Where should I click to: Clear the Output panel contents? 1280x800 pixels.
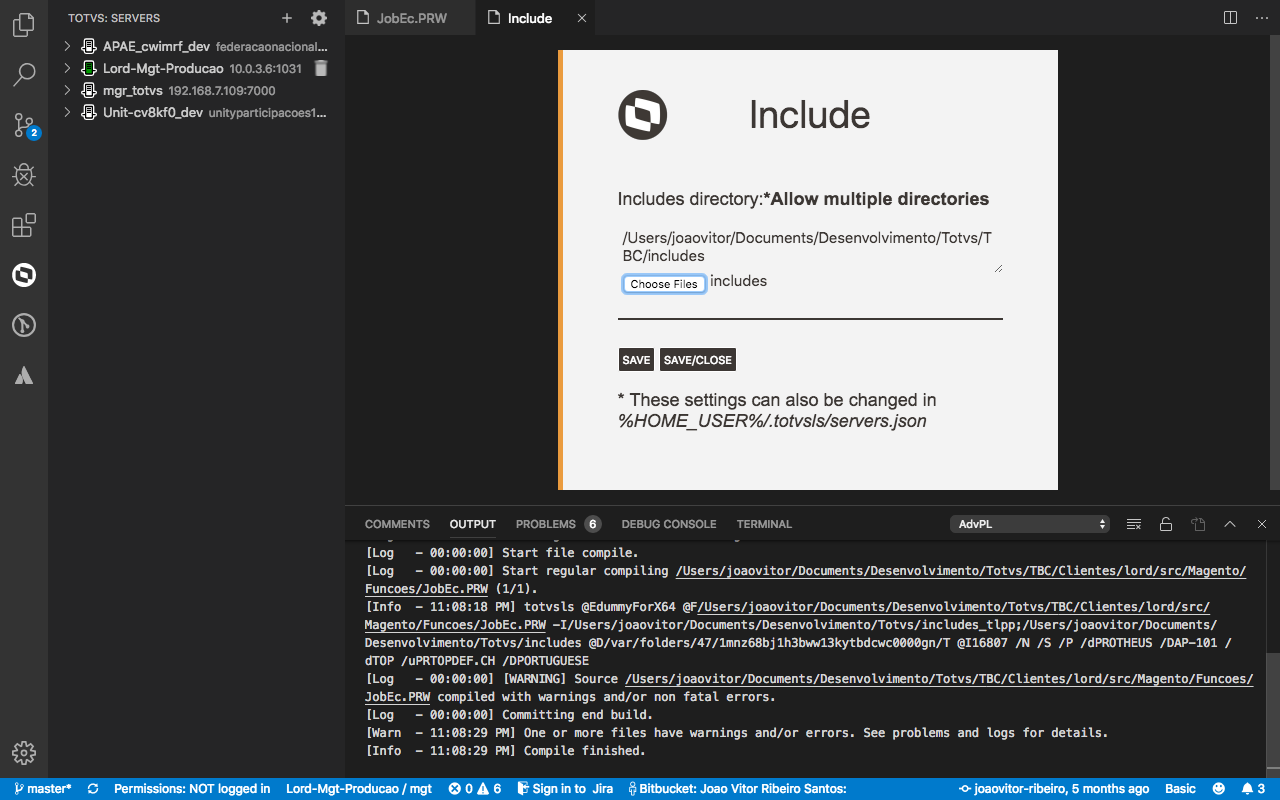tap(1134, 523)
